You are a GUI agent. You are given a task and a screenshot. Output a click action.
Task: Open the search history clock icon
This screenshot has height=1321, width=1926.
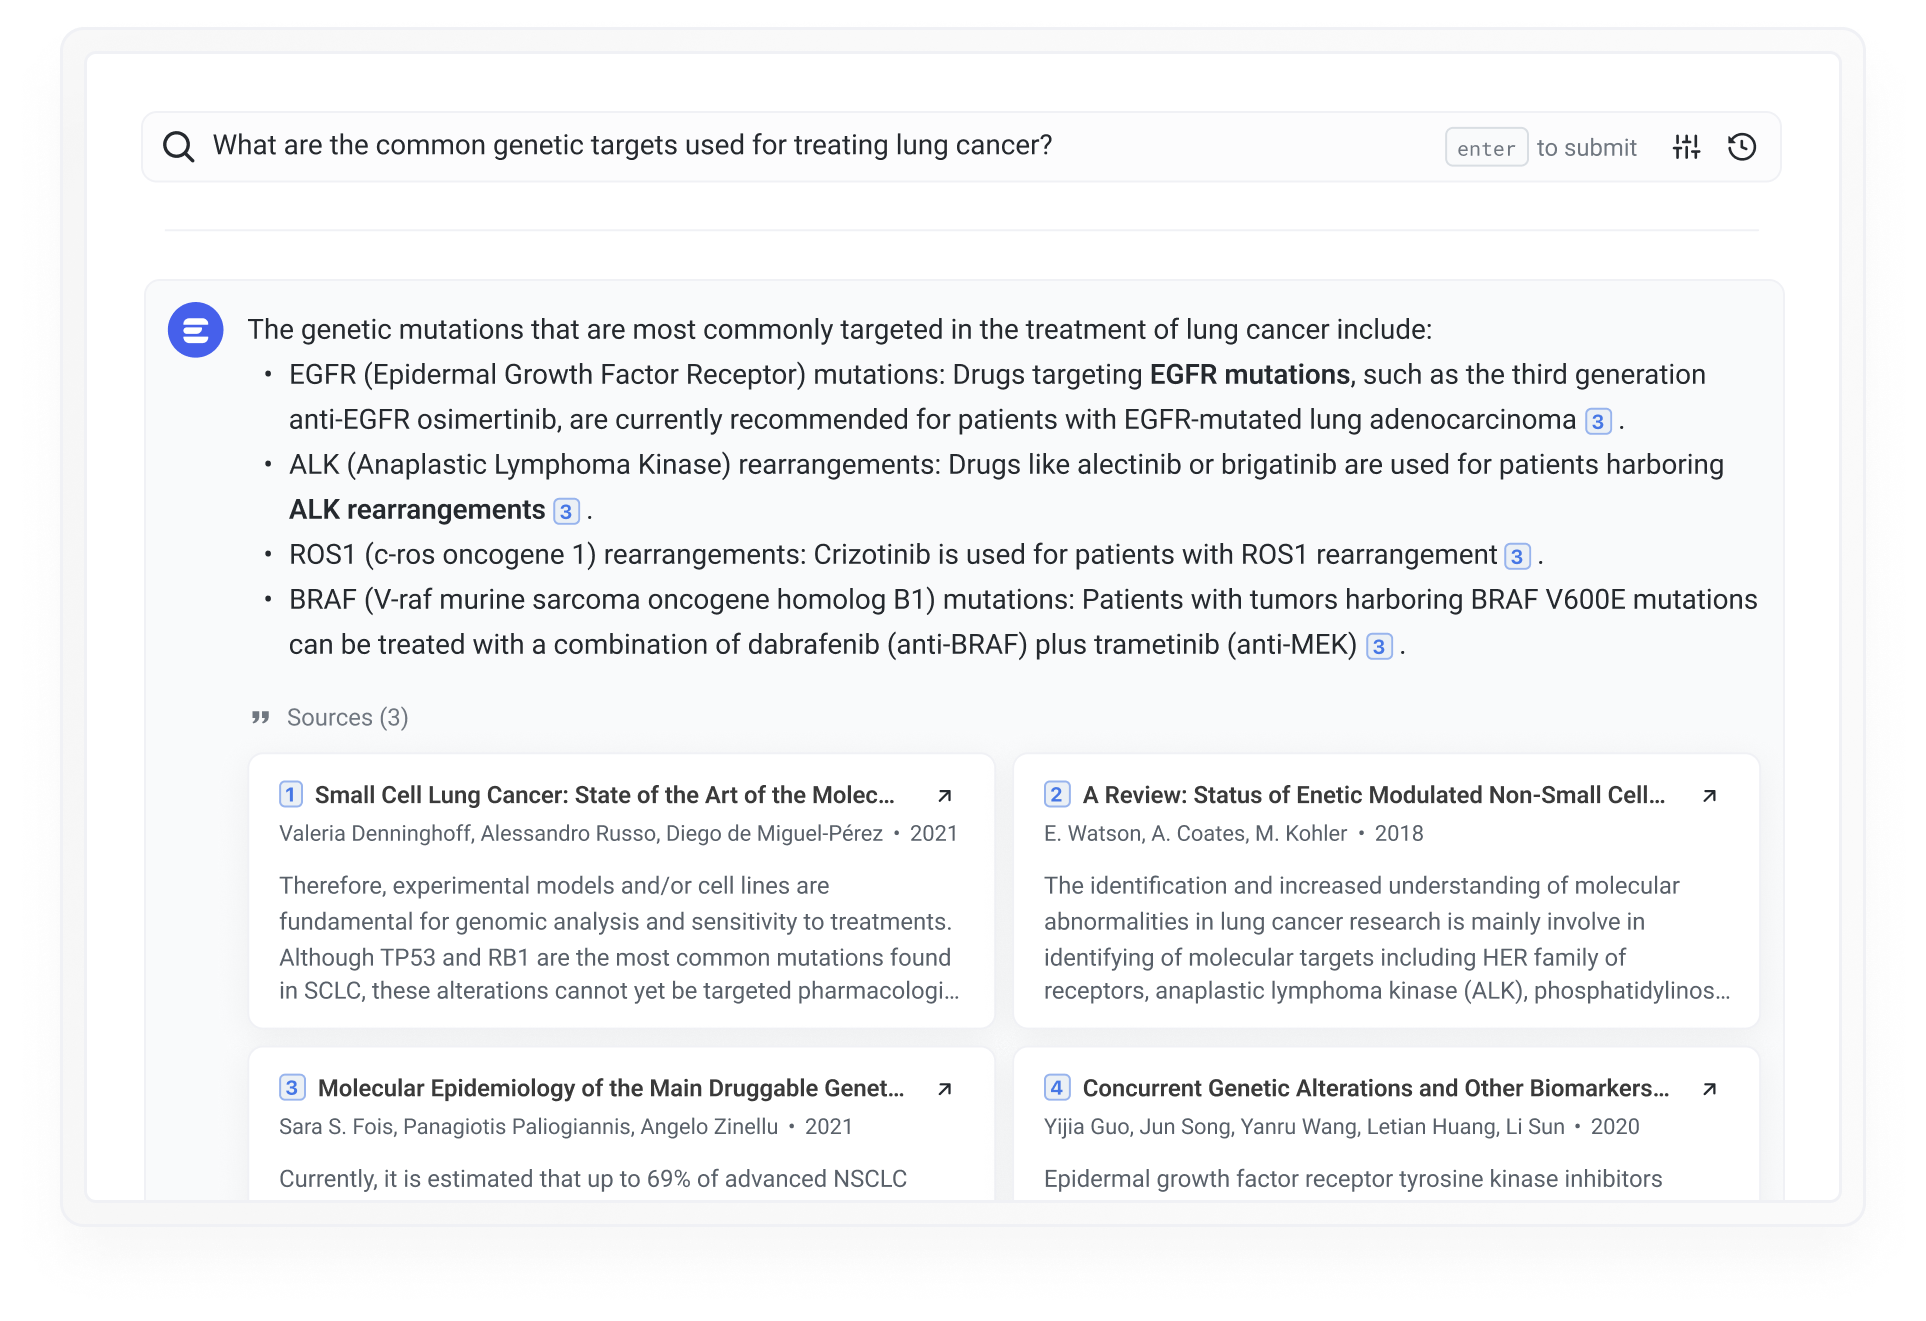(x=1742, y=147)
